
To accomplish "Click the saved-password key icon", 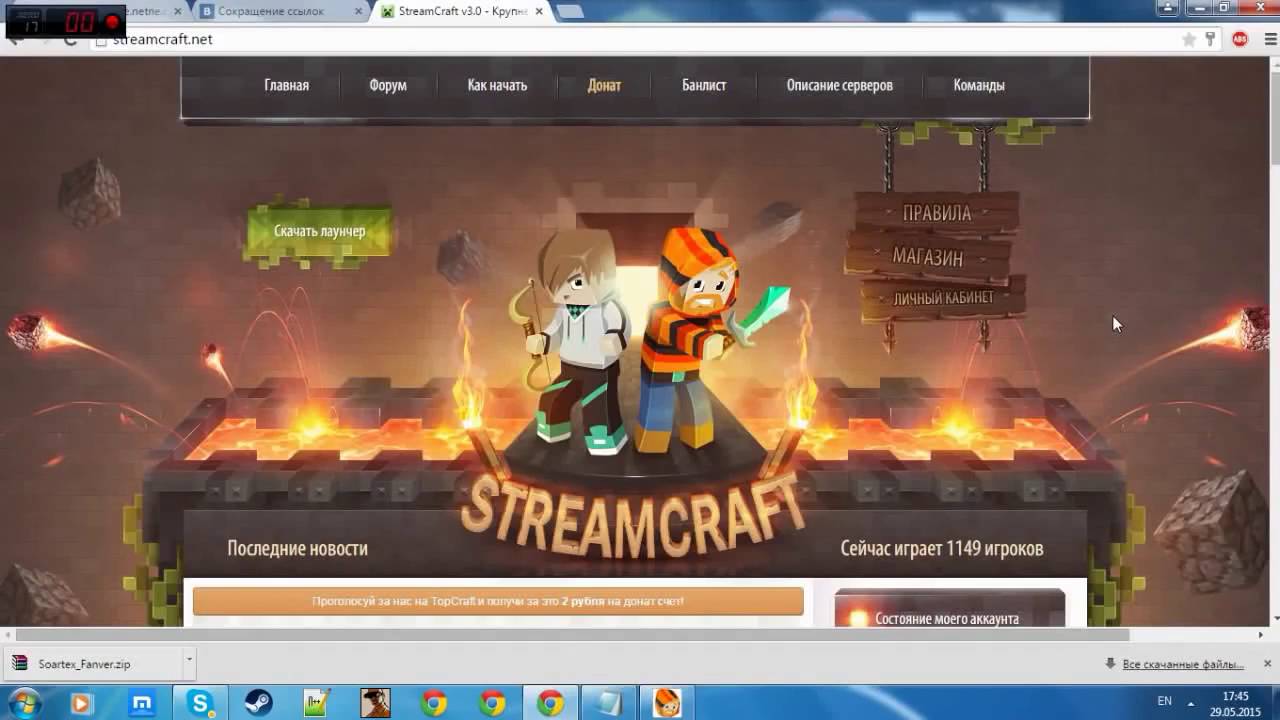I will (x=1210, y=39).
